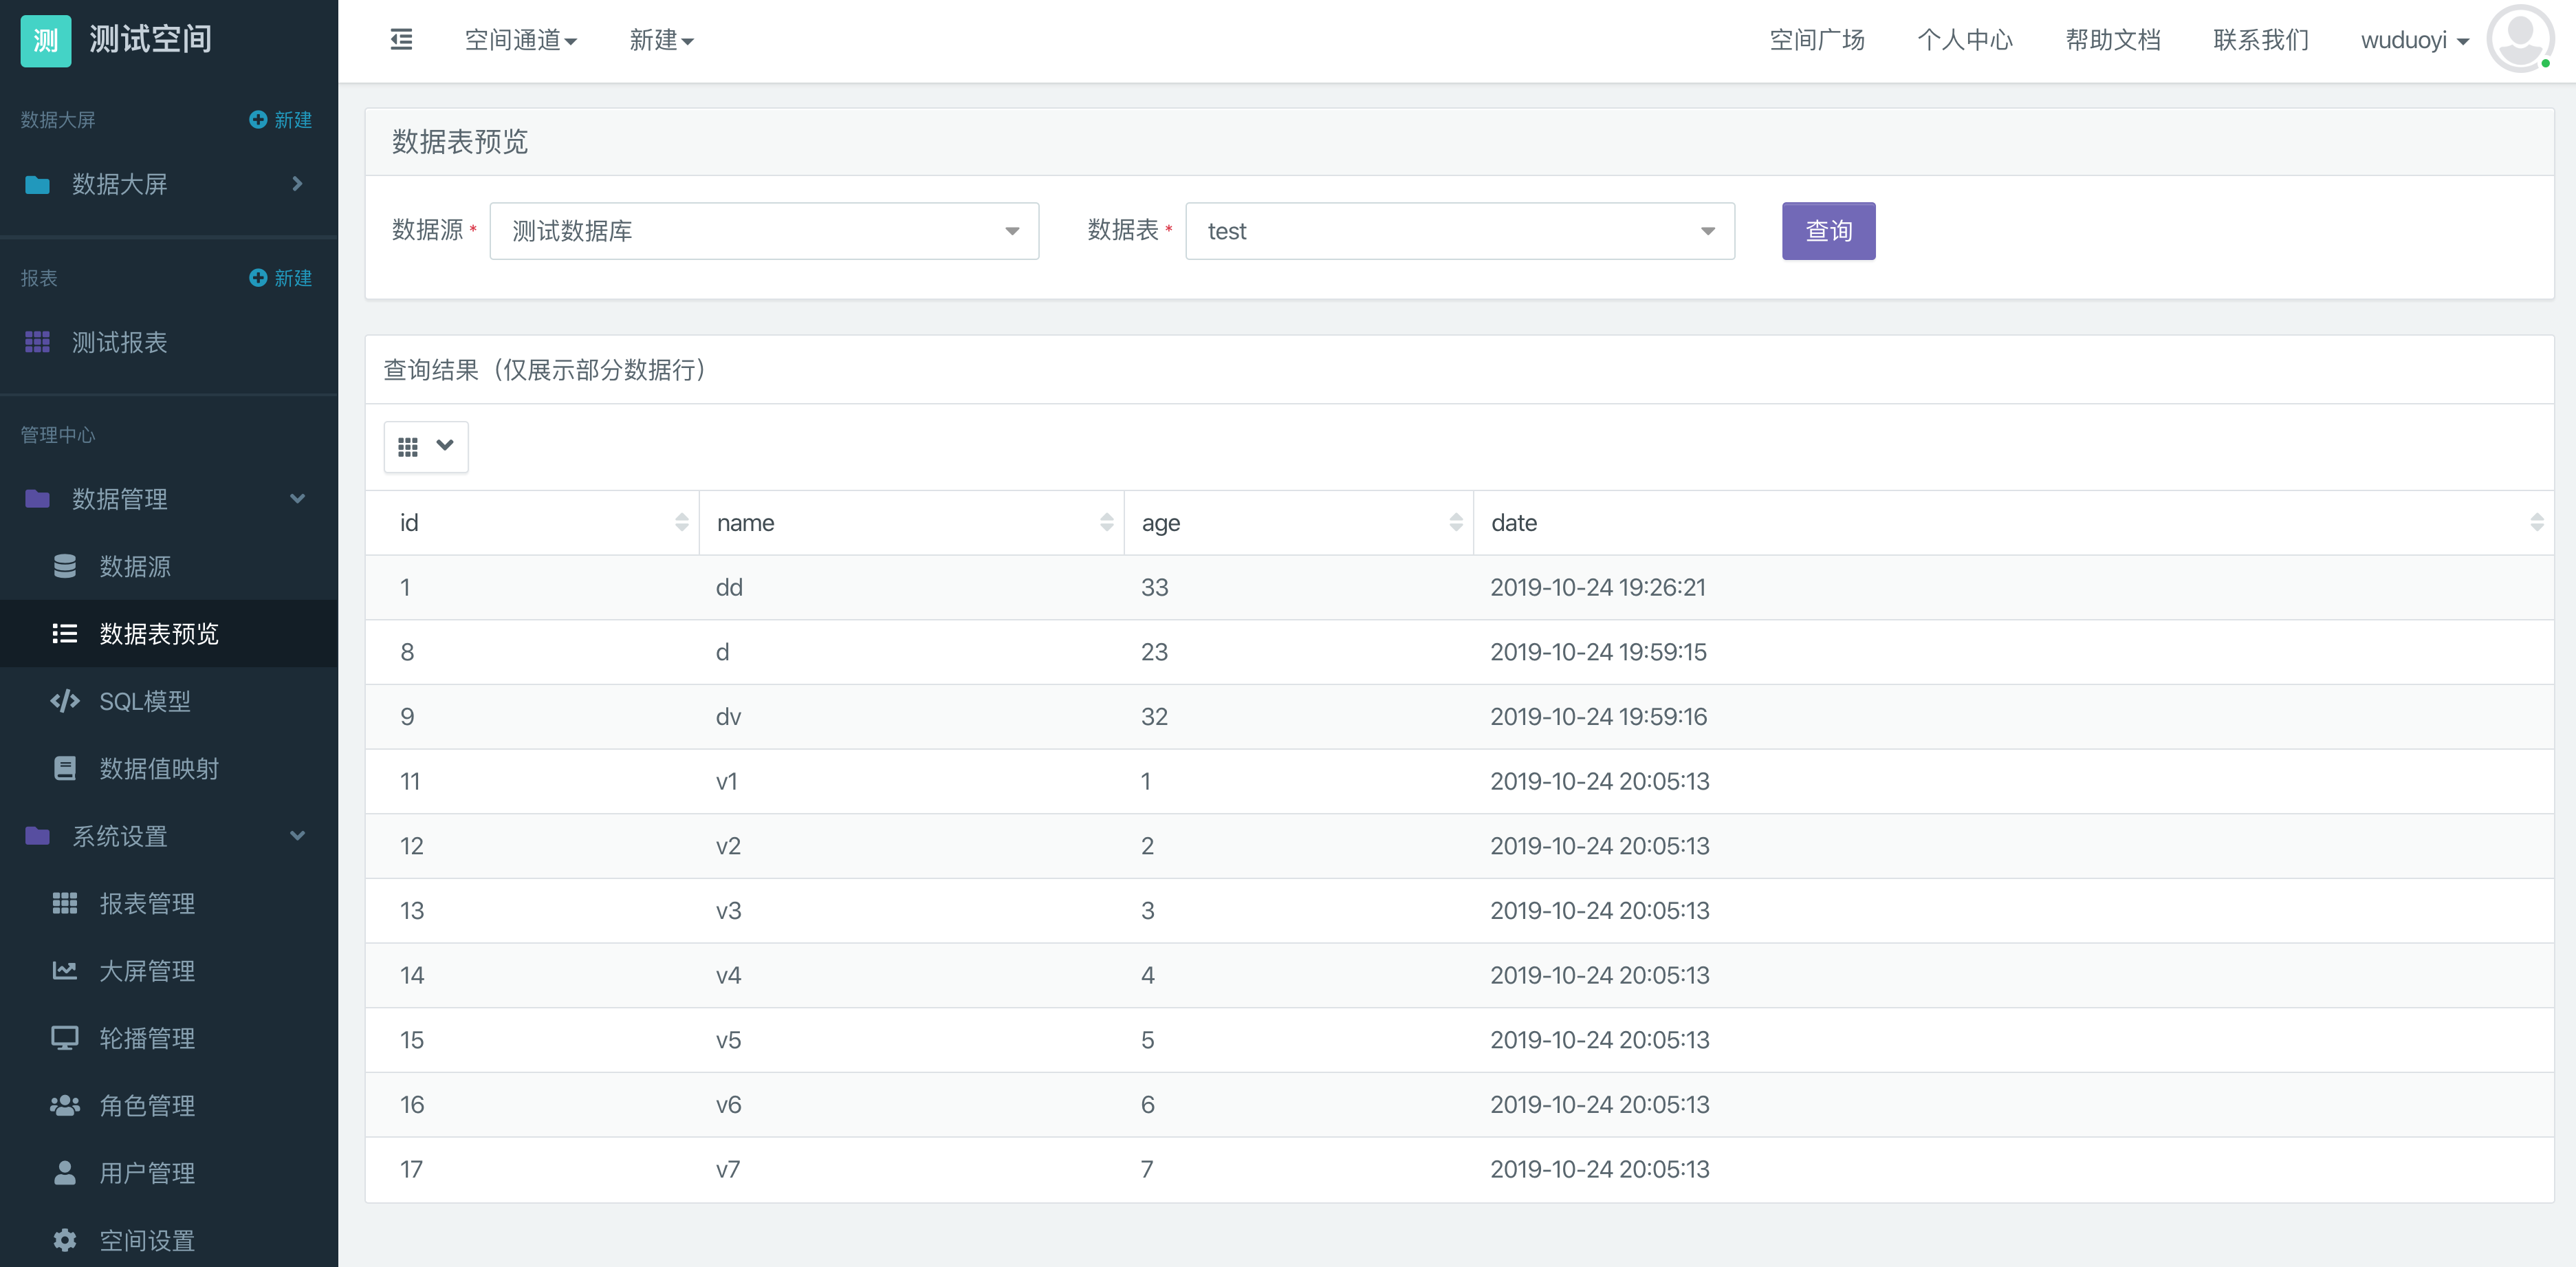2576x1267 pixels.
Task: Click id cell '14'
Action: (412, 975)
